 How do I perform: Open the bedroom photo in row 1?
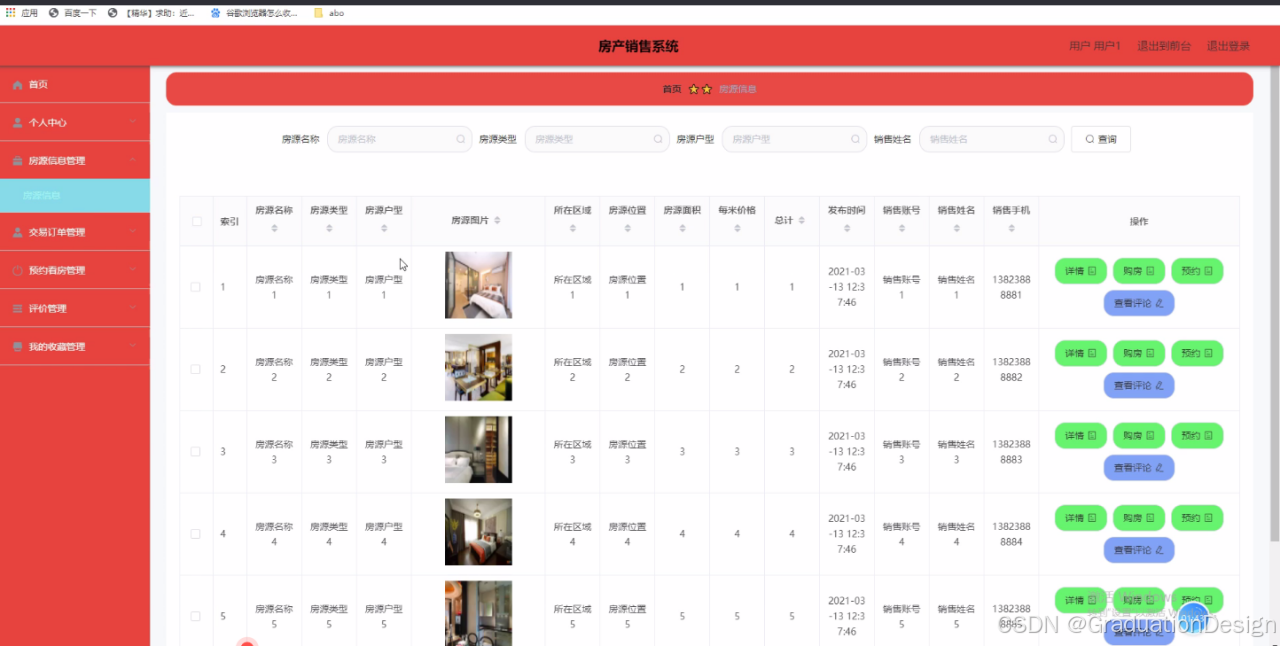click(478, 285)
